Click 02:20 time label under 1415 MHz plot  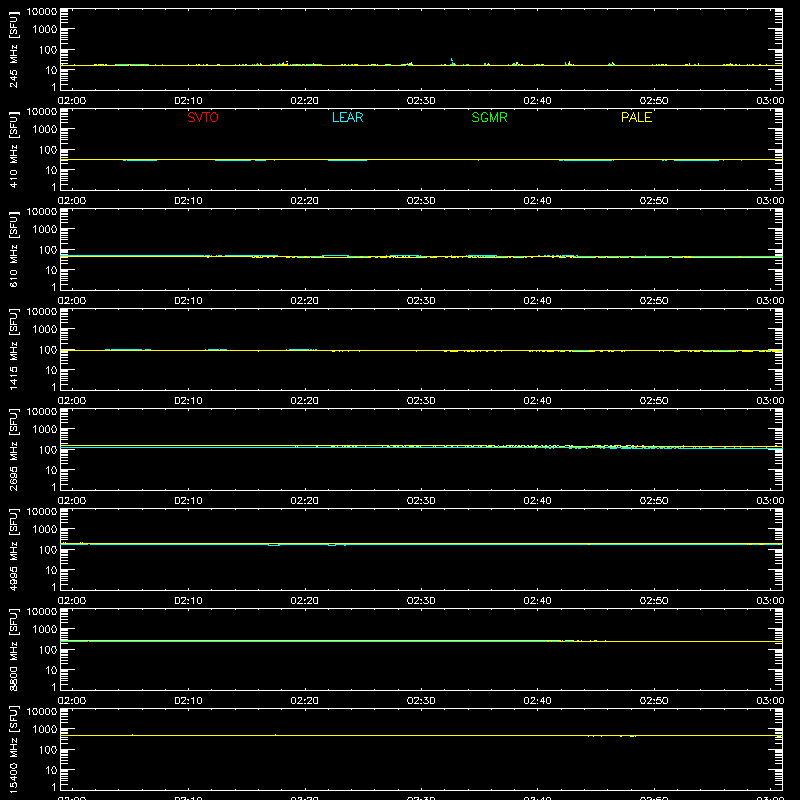click(x=305, y=401)
